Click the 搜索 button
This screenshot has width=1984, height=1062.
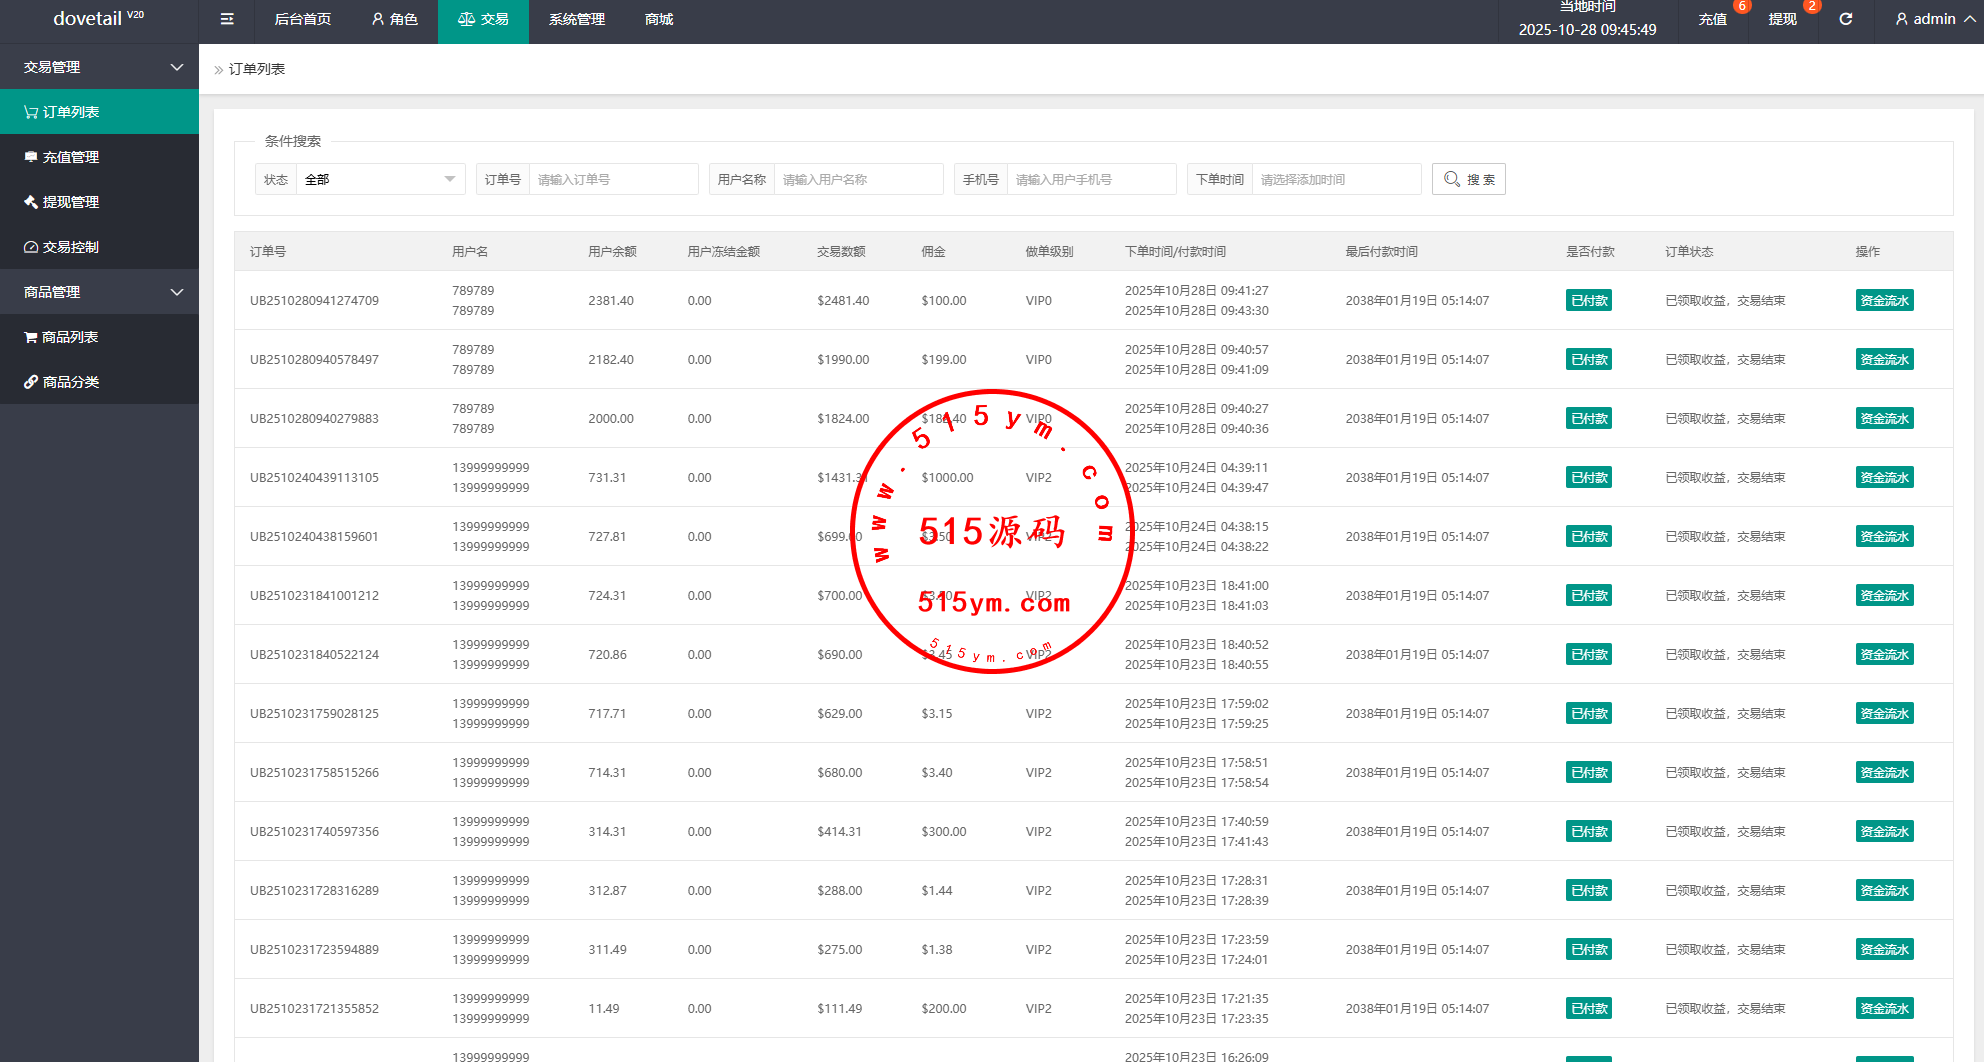[x=1468, y=179]
